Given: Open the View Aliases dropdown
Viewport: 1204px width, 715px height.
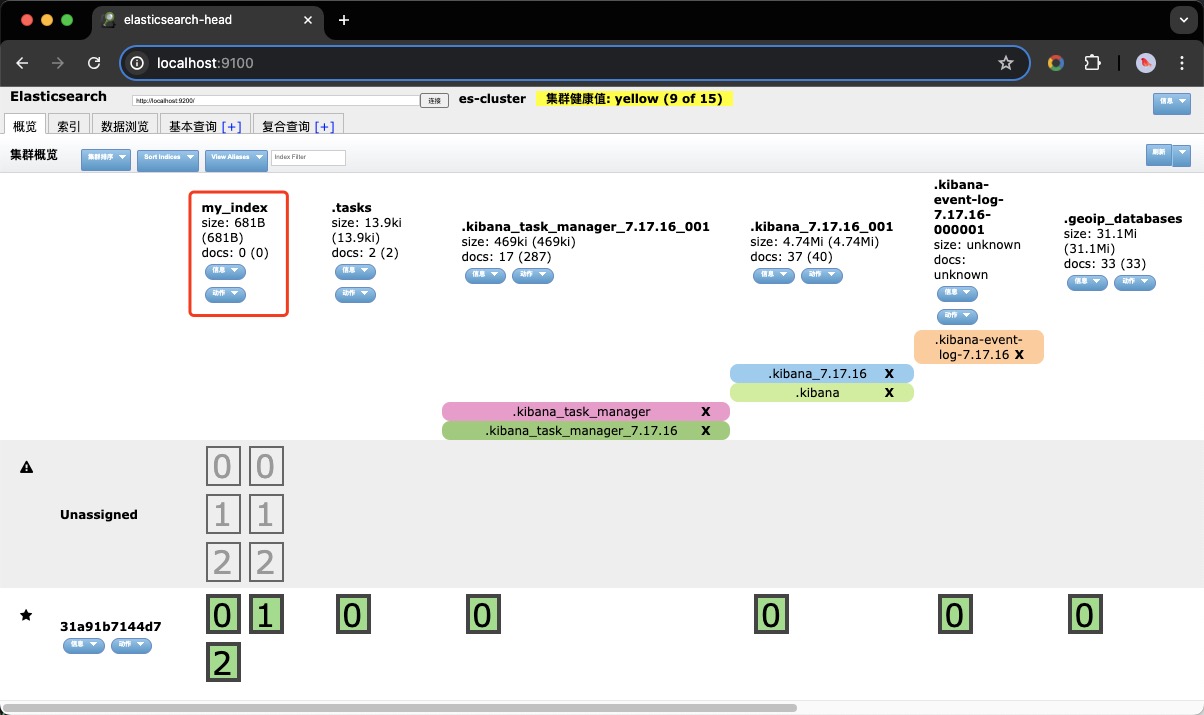Looking at the screenshot, I should 236,157.
